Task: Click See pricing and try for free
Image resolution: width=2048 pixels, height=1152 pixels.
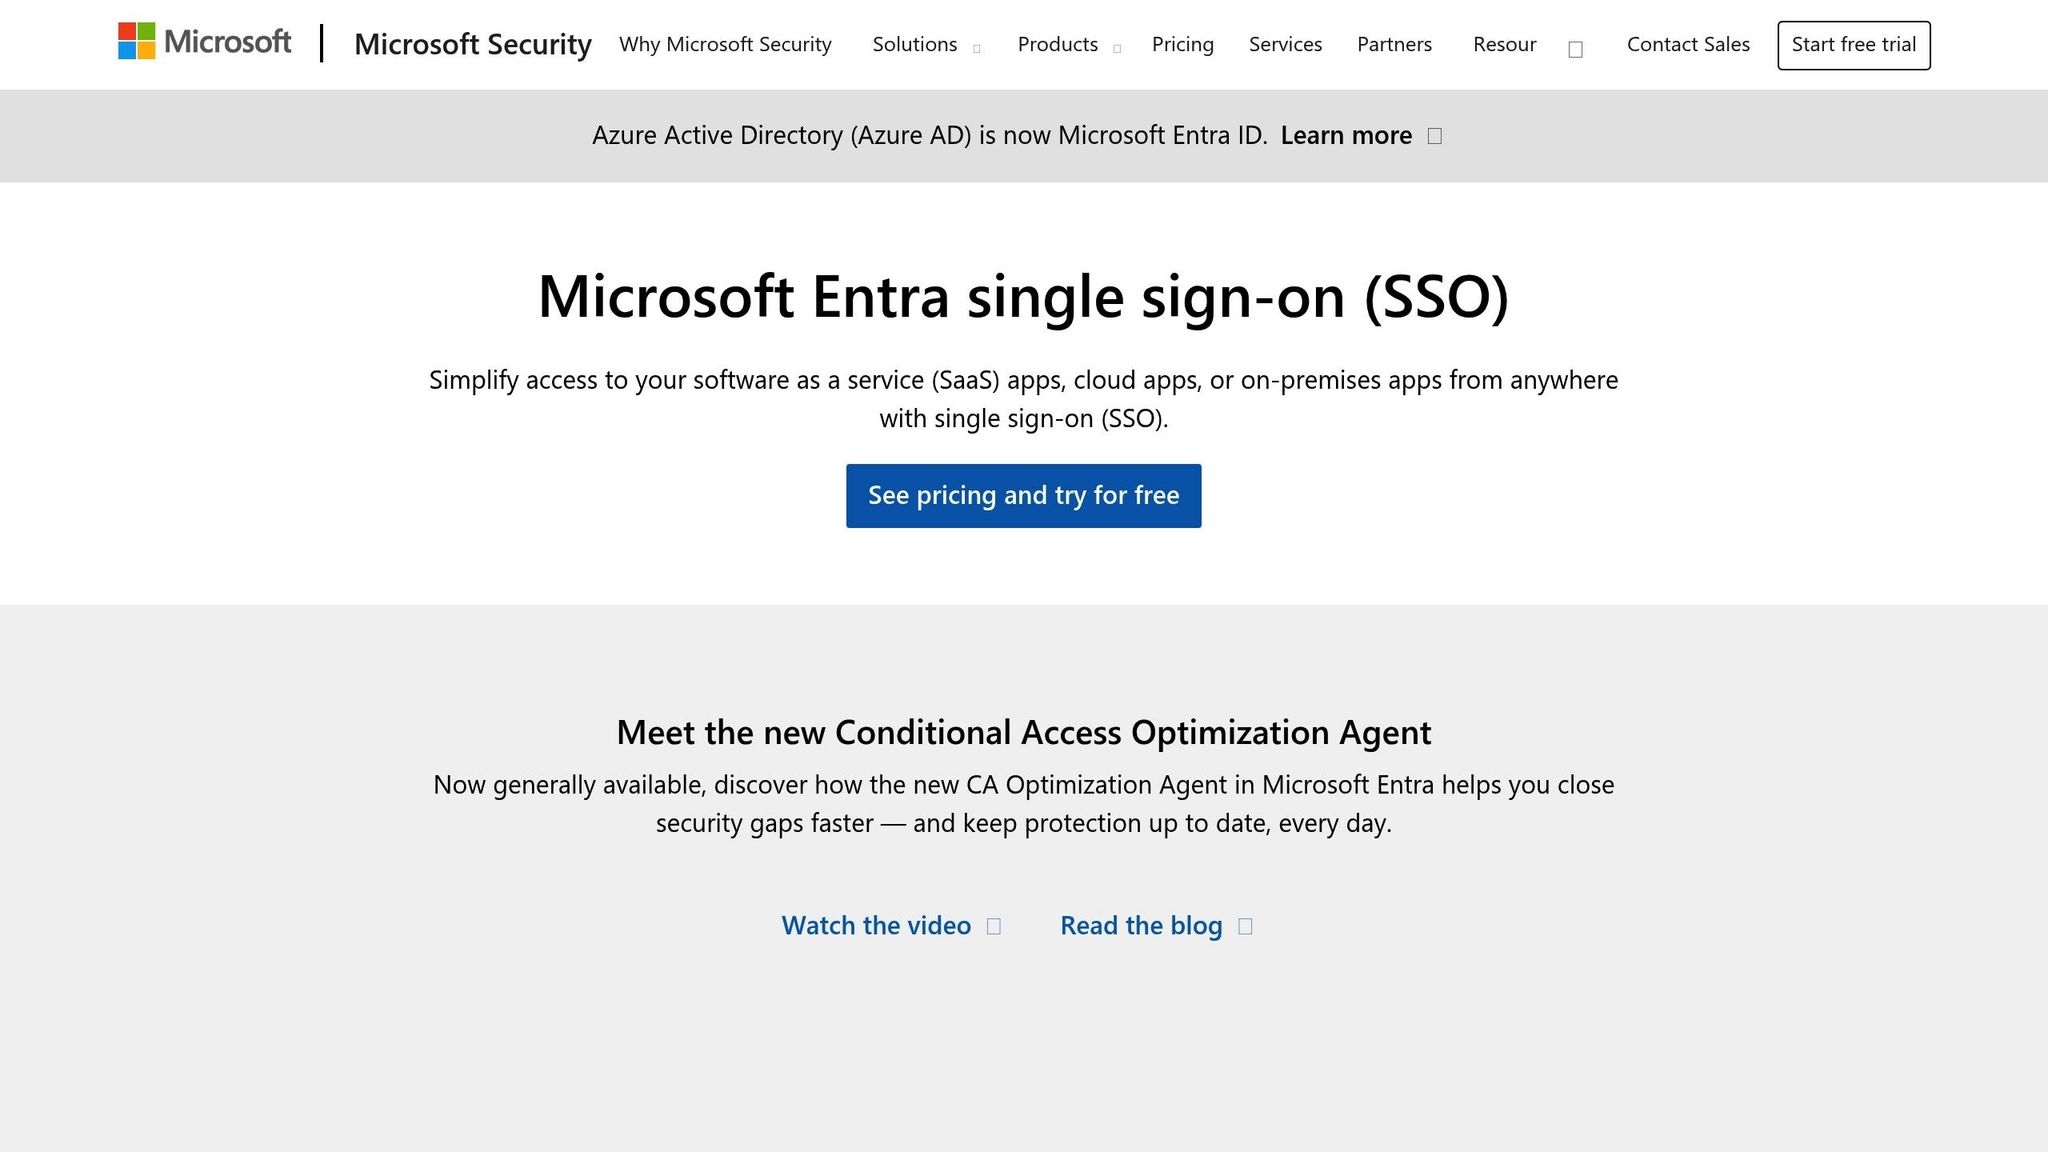Action: [1023, 496]
